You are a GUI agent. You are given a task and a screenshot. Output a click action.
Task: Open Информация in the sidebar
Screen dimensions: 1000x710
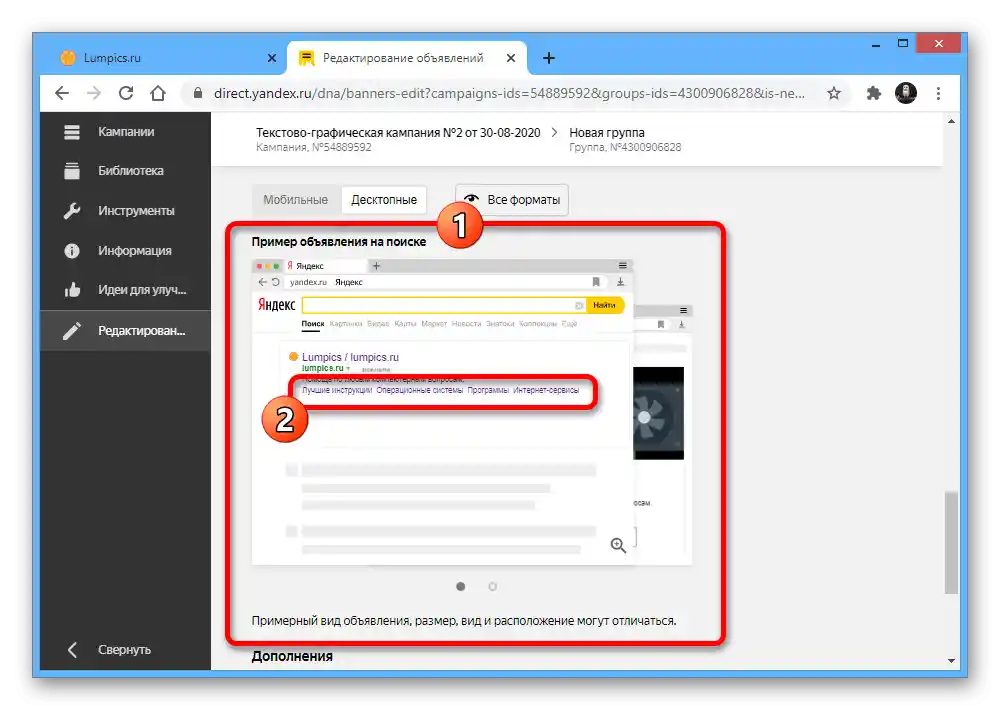click(x=125, y=251)
